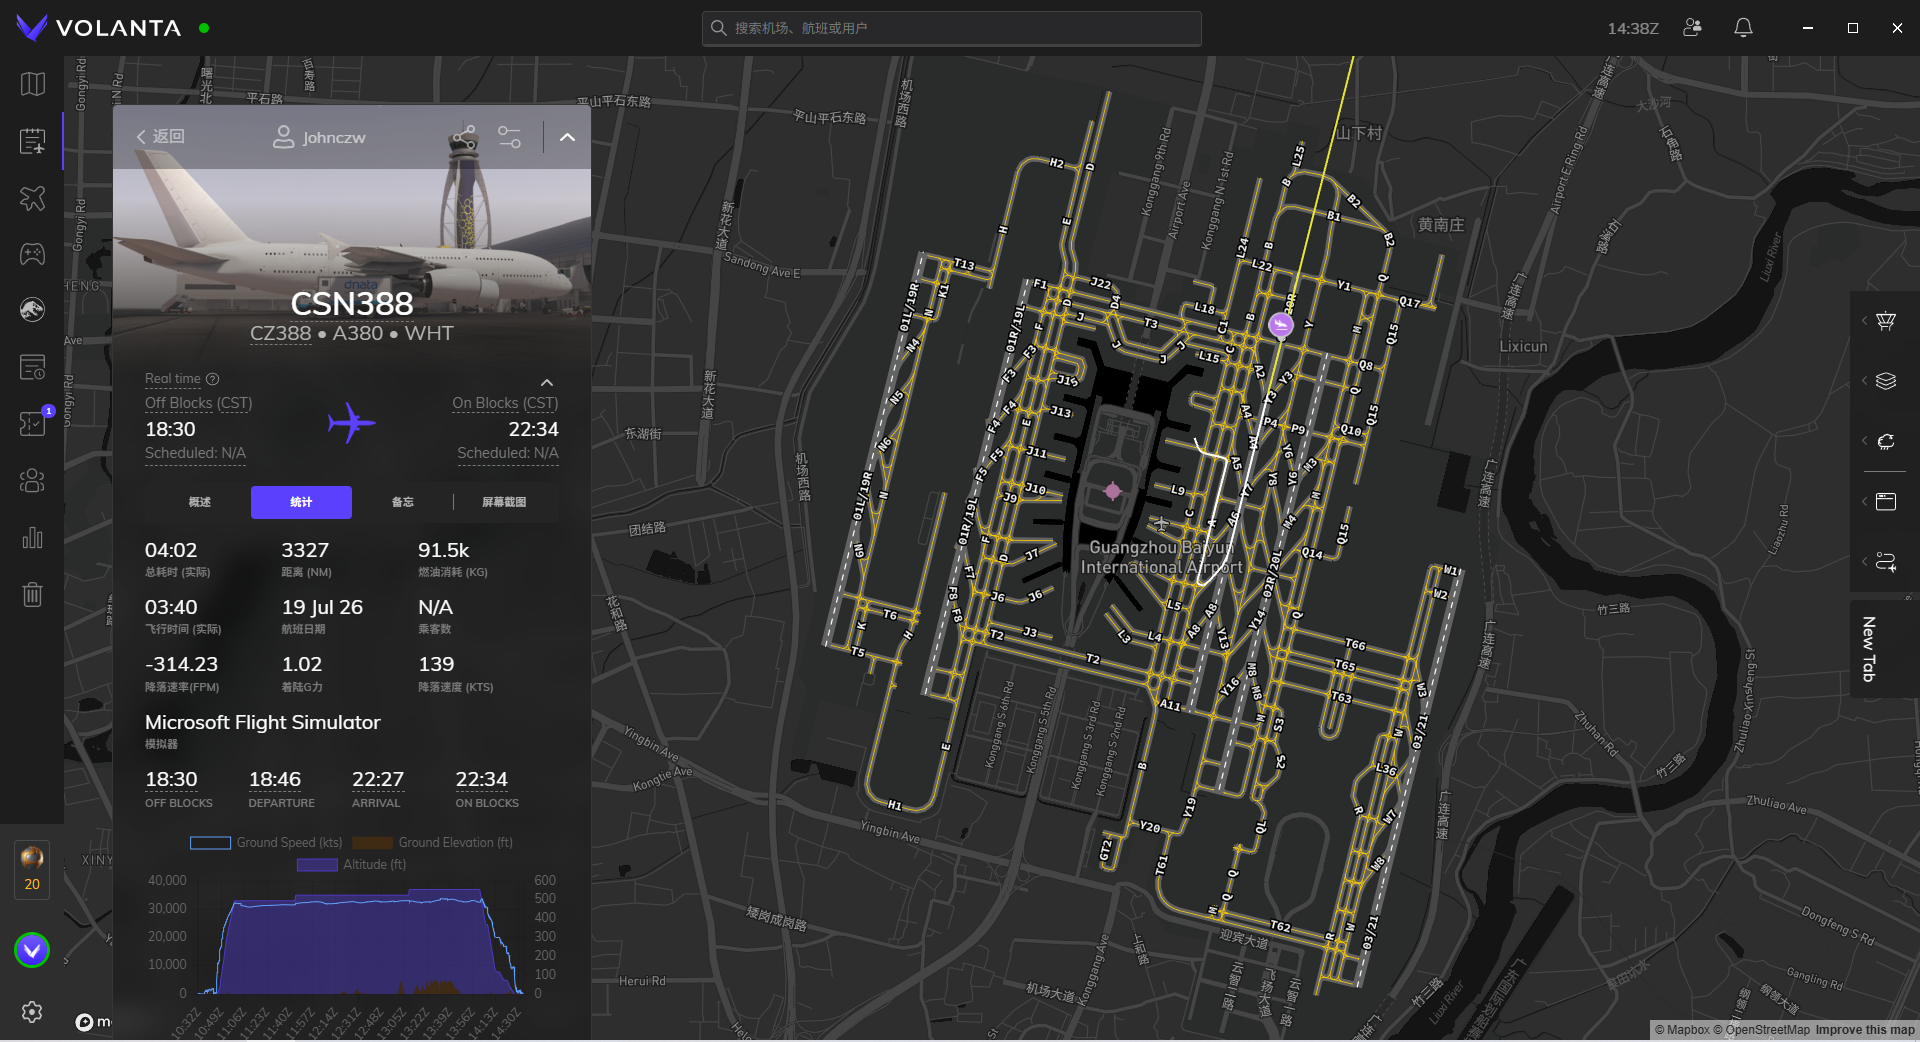Image resolution: width=1920 pixels, height=1042 pixels.
Task: Open the flight planning calendar icon
Action: (x=32, y=141)
